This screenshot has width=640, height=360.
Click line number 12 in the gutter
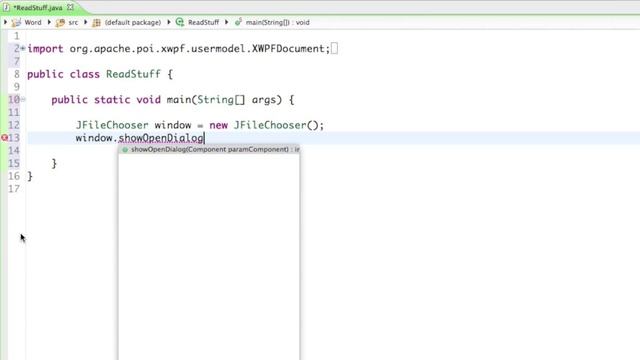(13, 125)
